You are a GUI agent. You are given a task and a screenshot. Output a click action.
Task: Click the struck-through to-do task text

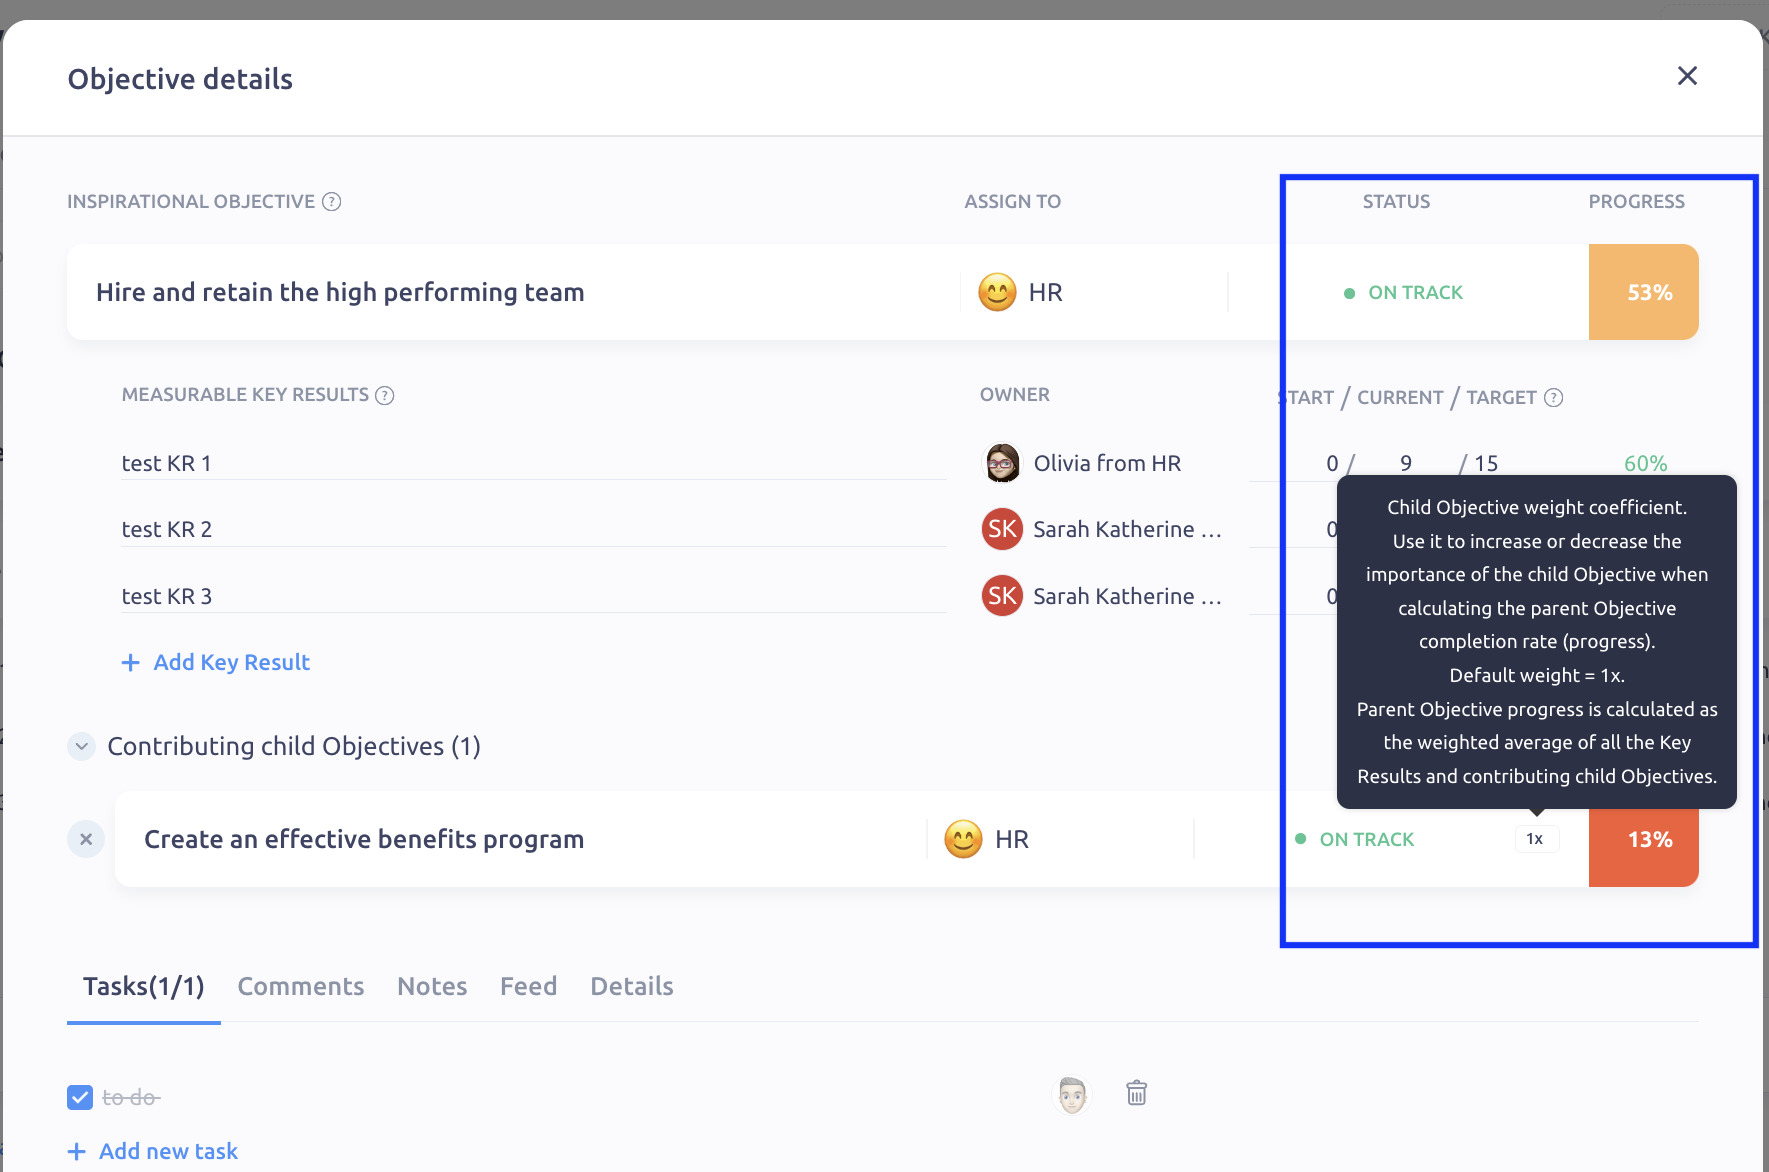[131, 1098]
